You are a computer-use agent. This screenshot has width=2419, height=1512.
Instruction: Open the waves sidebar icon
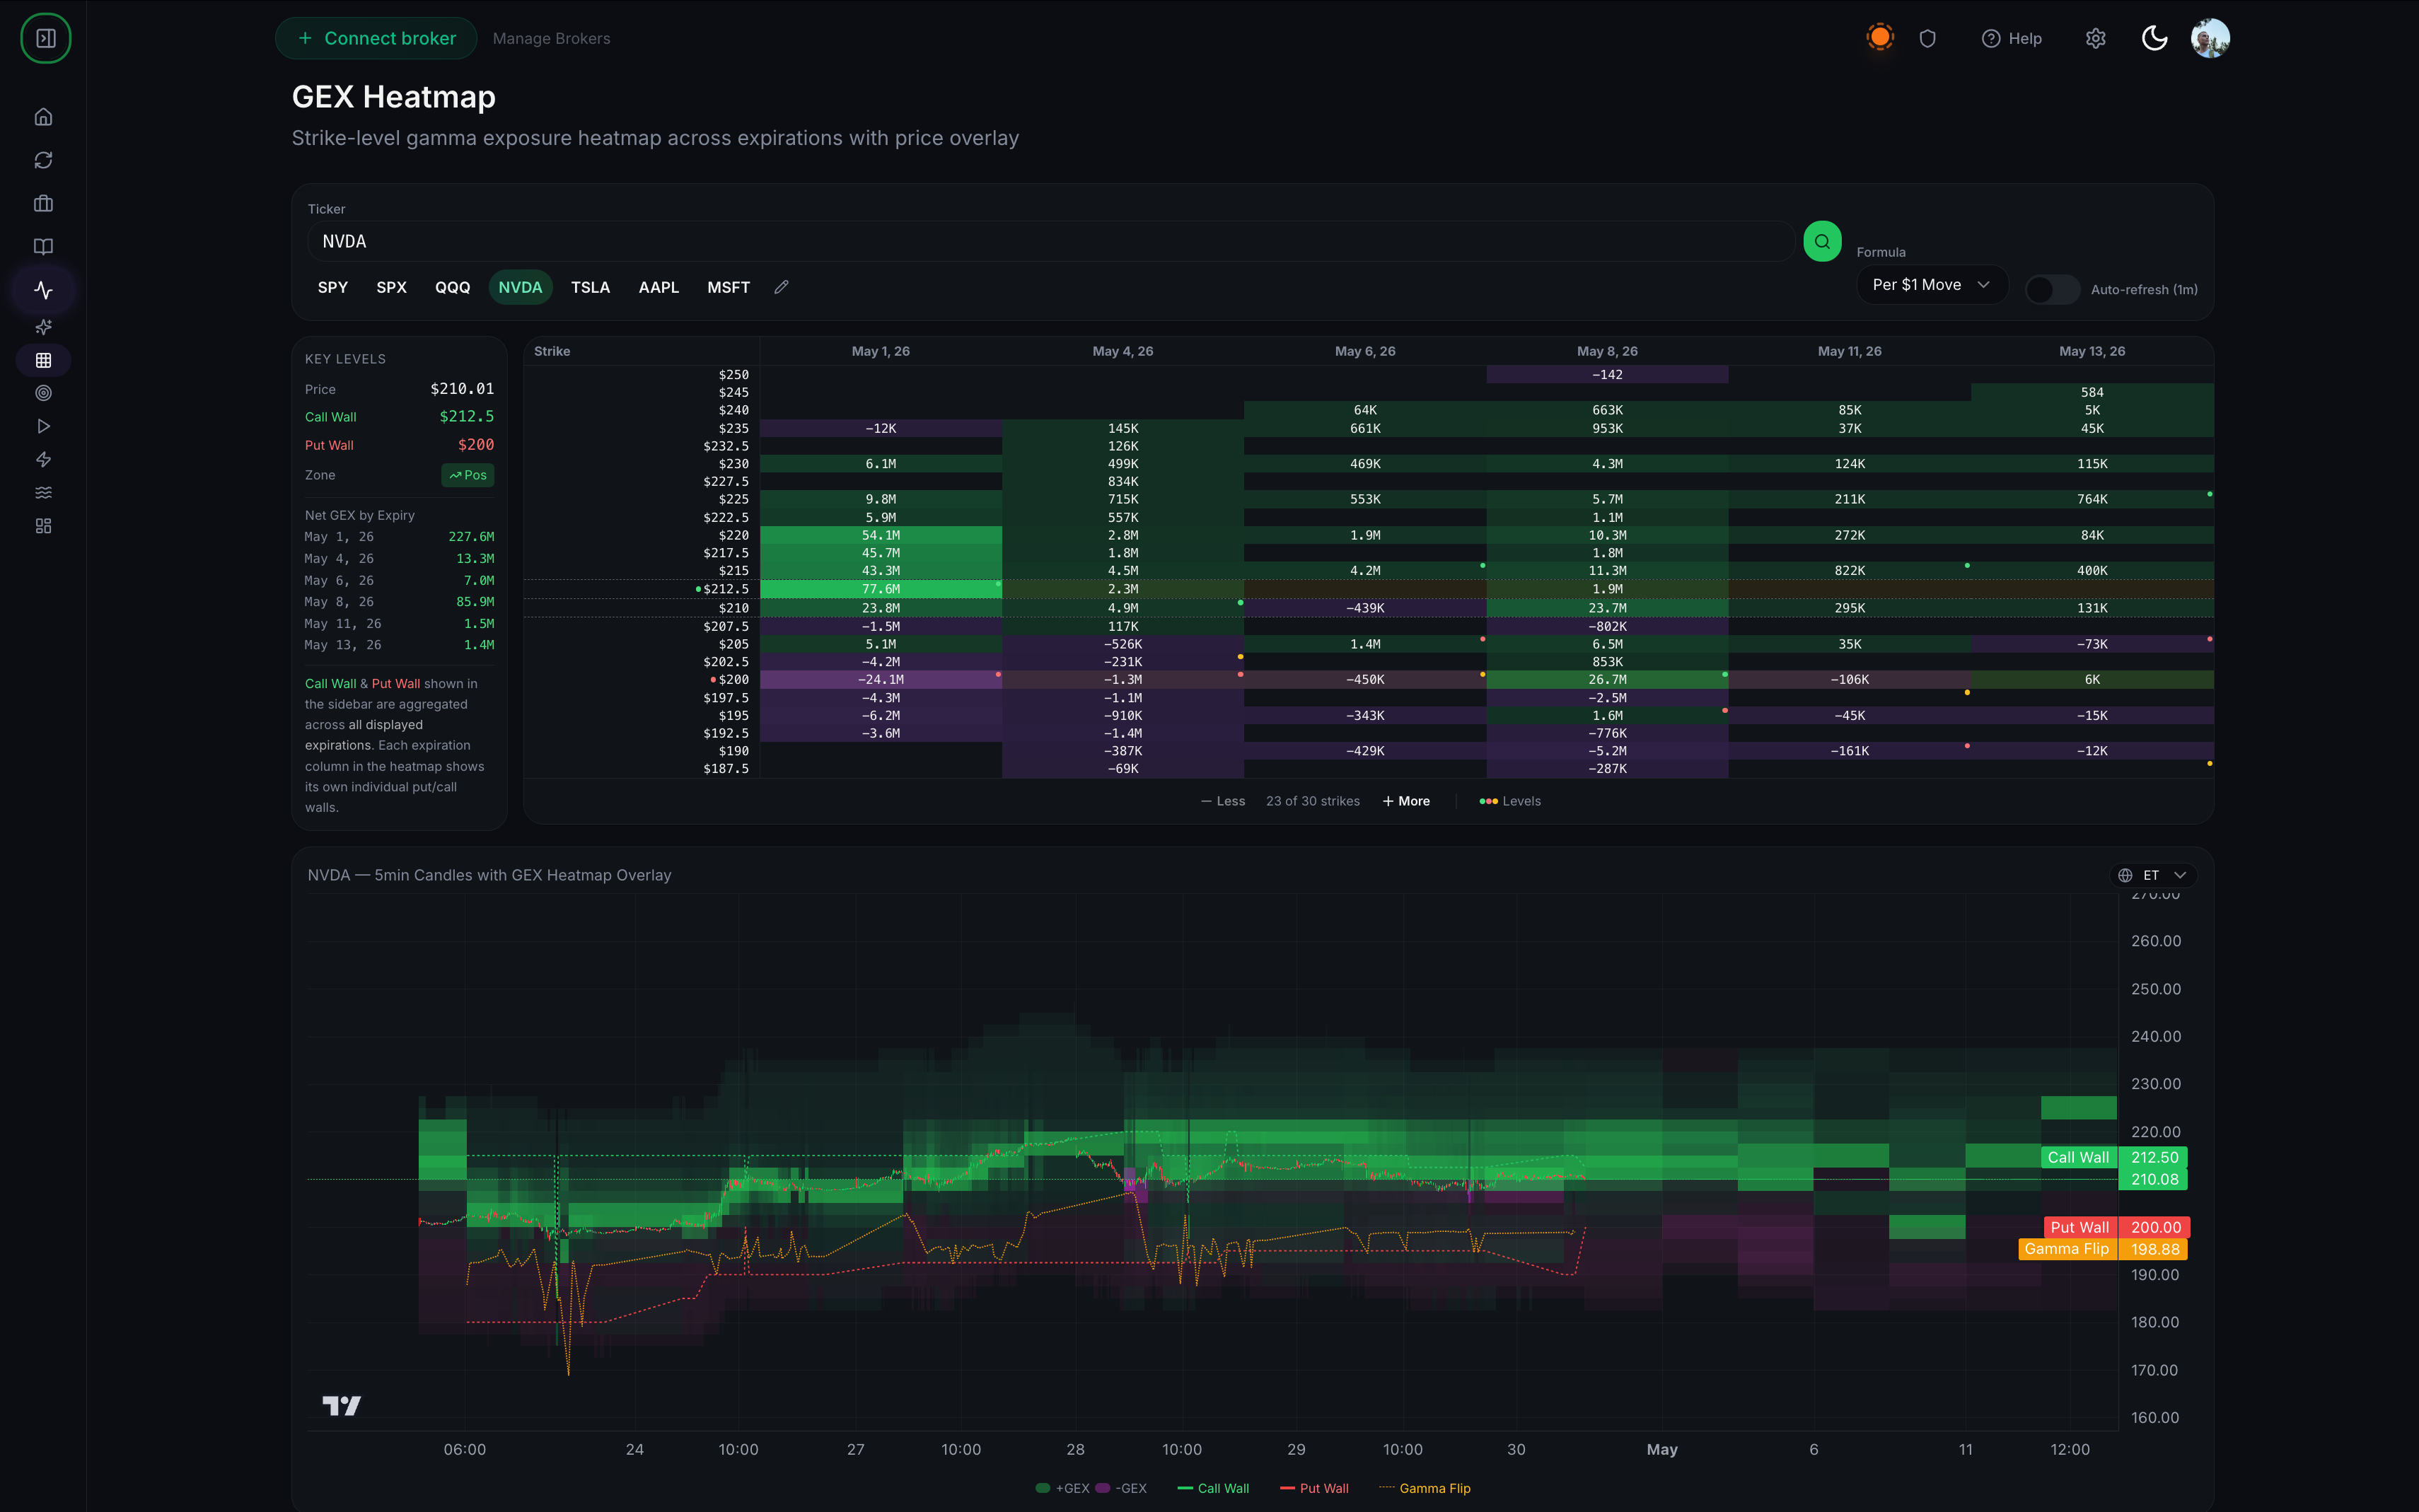(43, 493)
